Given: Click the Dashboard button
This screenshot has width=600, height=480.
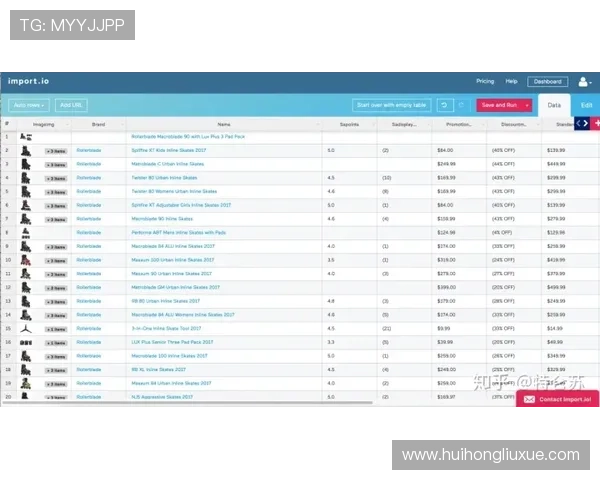Looking at the screenshot, I should (547, 81).
